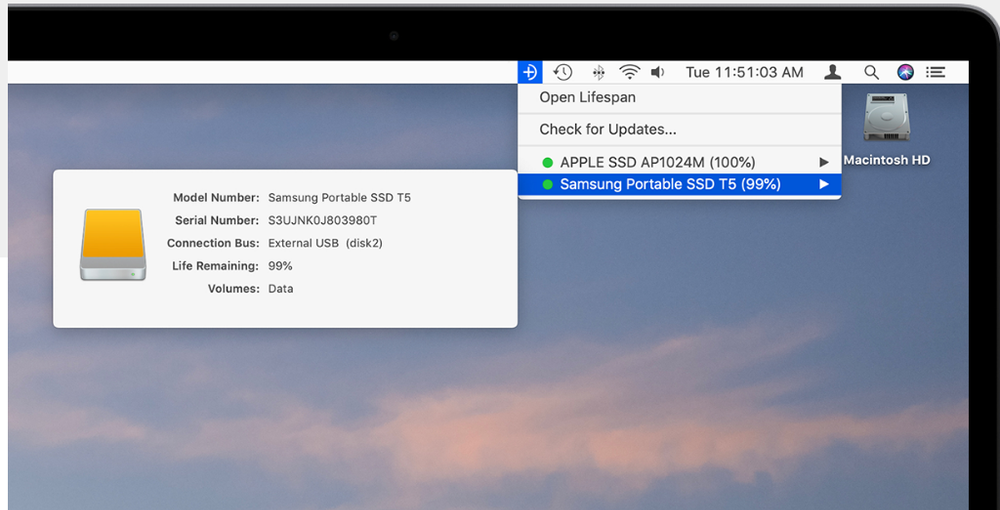Click serial number S3UJNK0J803980T

pyautogui.click(x=322, y=221)
